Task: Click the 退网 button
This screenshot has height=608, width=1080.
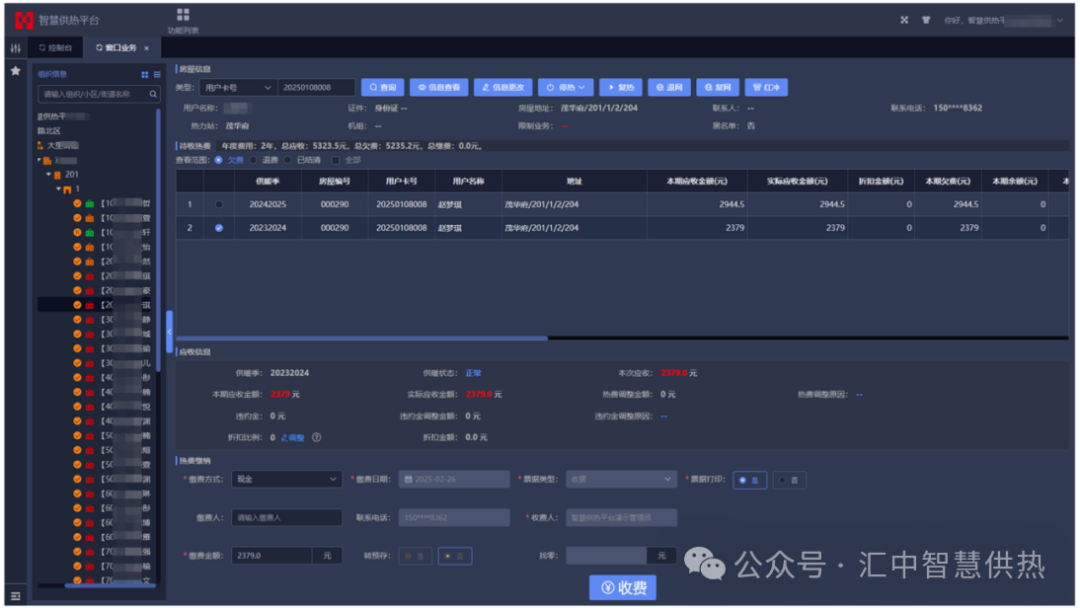Action: pos(669,87)
